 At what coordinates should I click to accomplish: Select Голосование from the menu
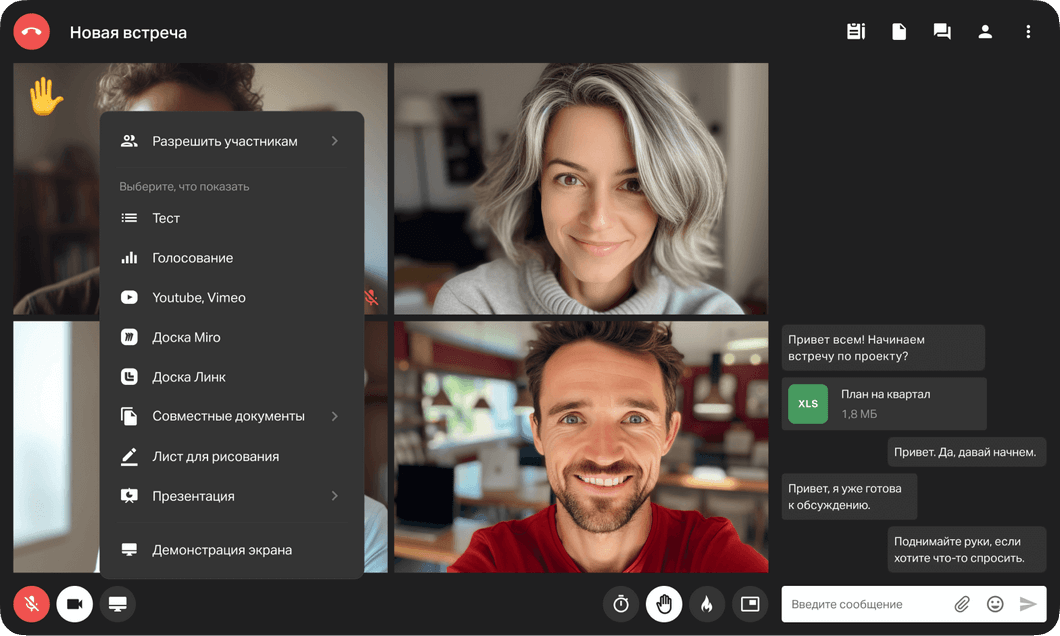click(x=192, y=258)
